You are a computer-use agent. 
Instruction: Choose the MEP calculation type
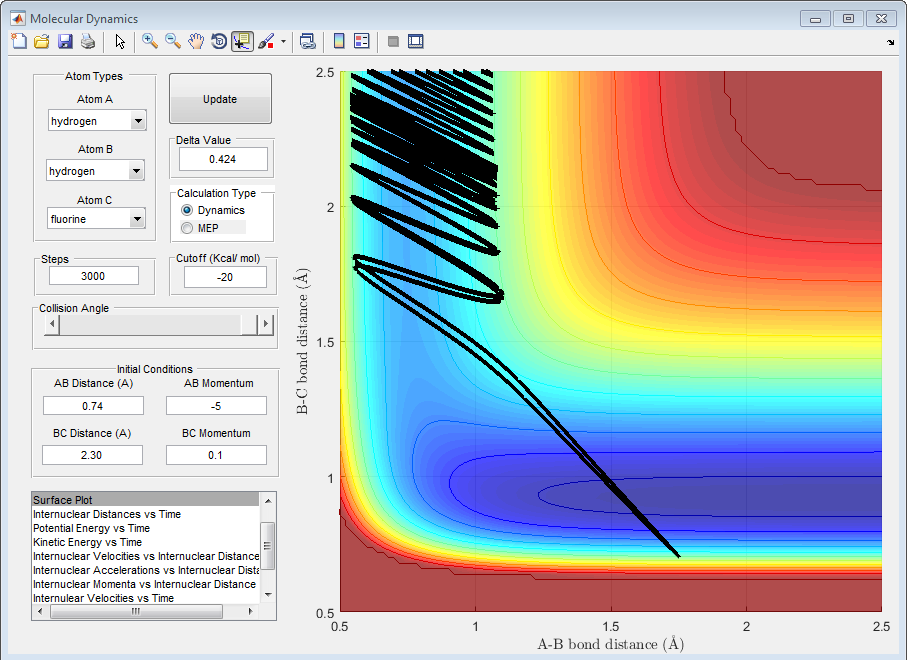point(187,229)
